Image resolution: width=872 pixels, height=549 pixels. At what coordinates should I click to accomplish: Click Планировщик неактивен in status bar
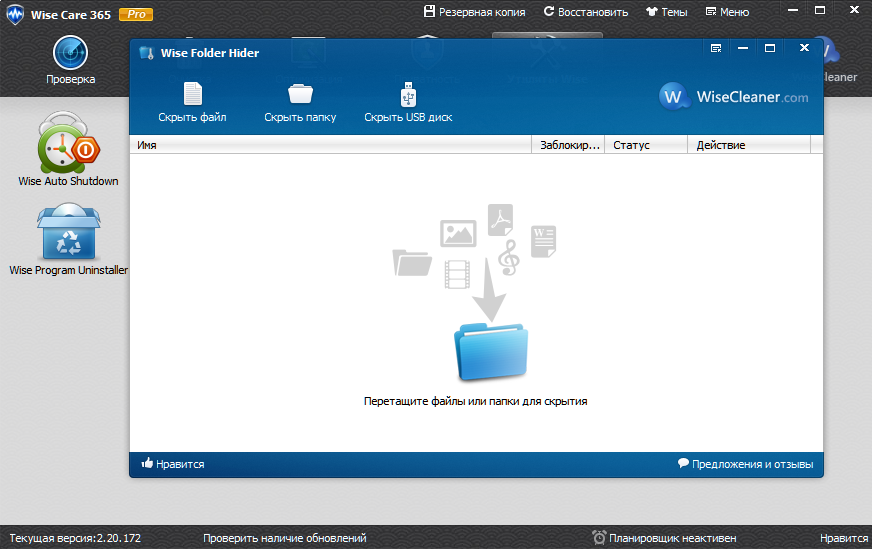(665, 538)
